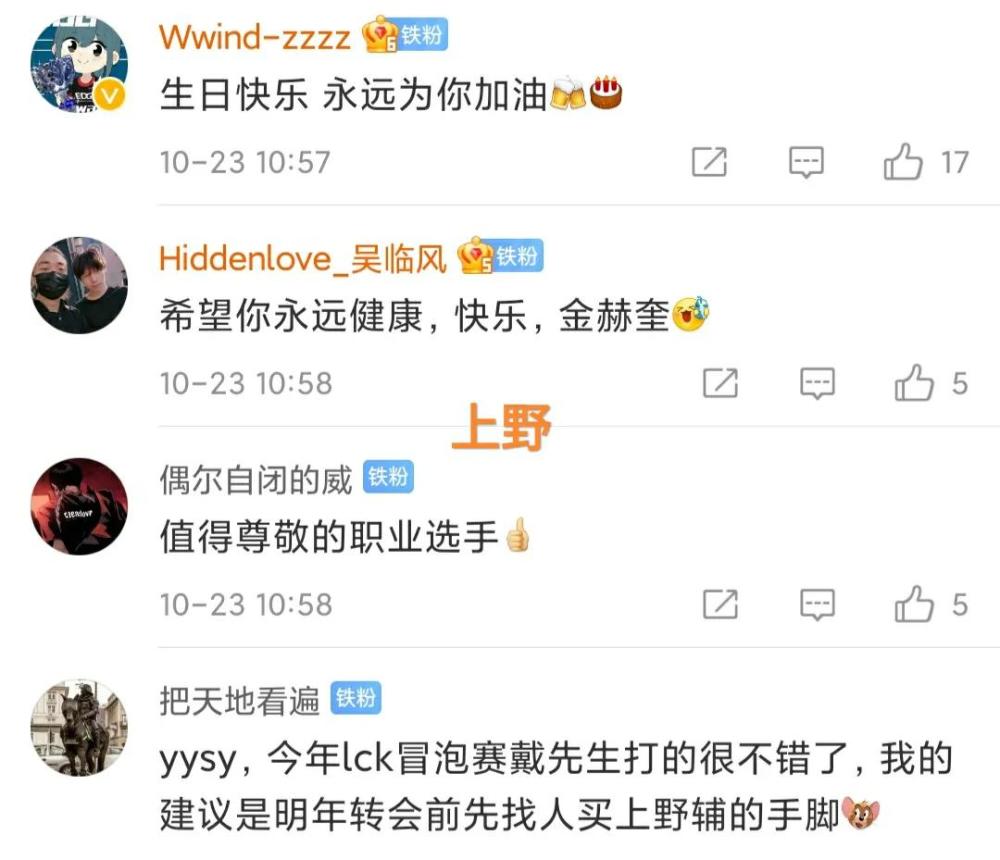Visit Hiddenlove_吴临风 username link
The height and width of the screenshot is (860, 1000).
point(303,258)
